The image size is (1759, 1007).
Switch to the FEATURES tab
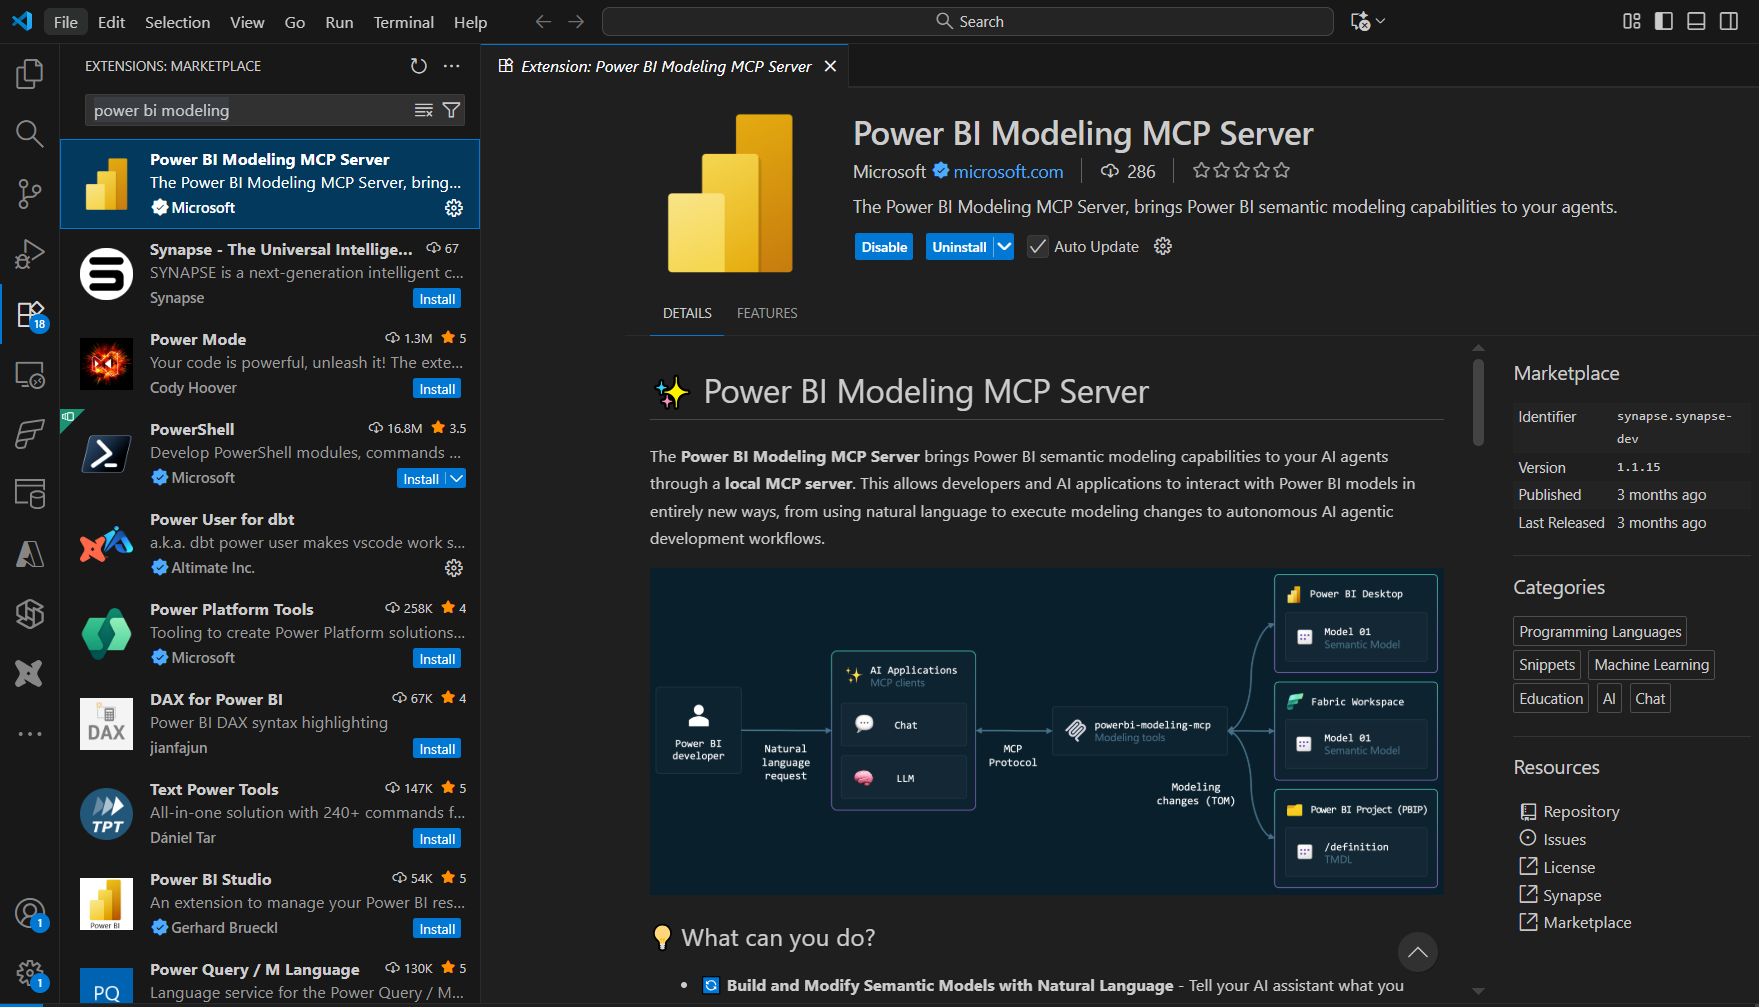point(767,313)
